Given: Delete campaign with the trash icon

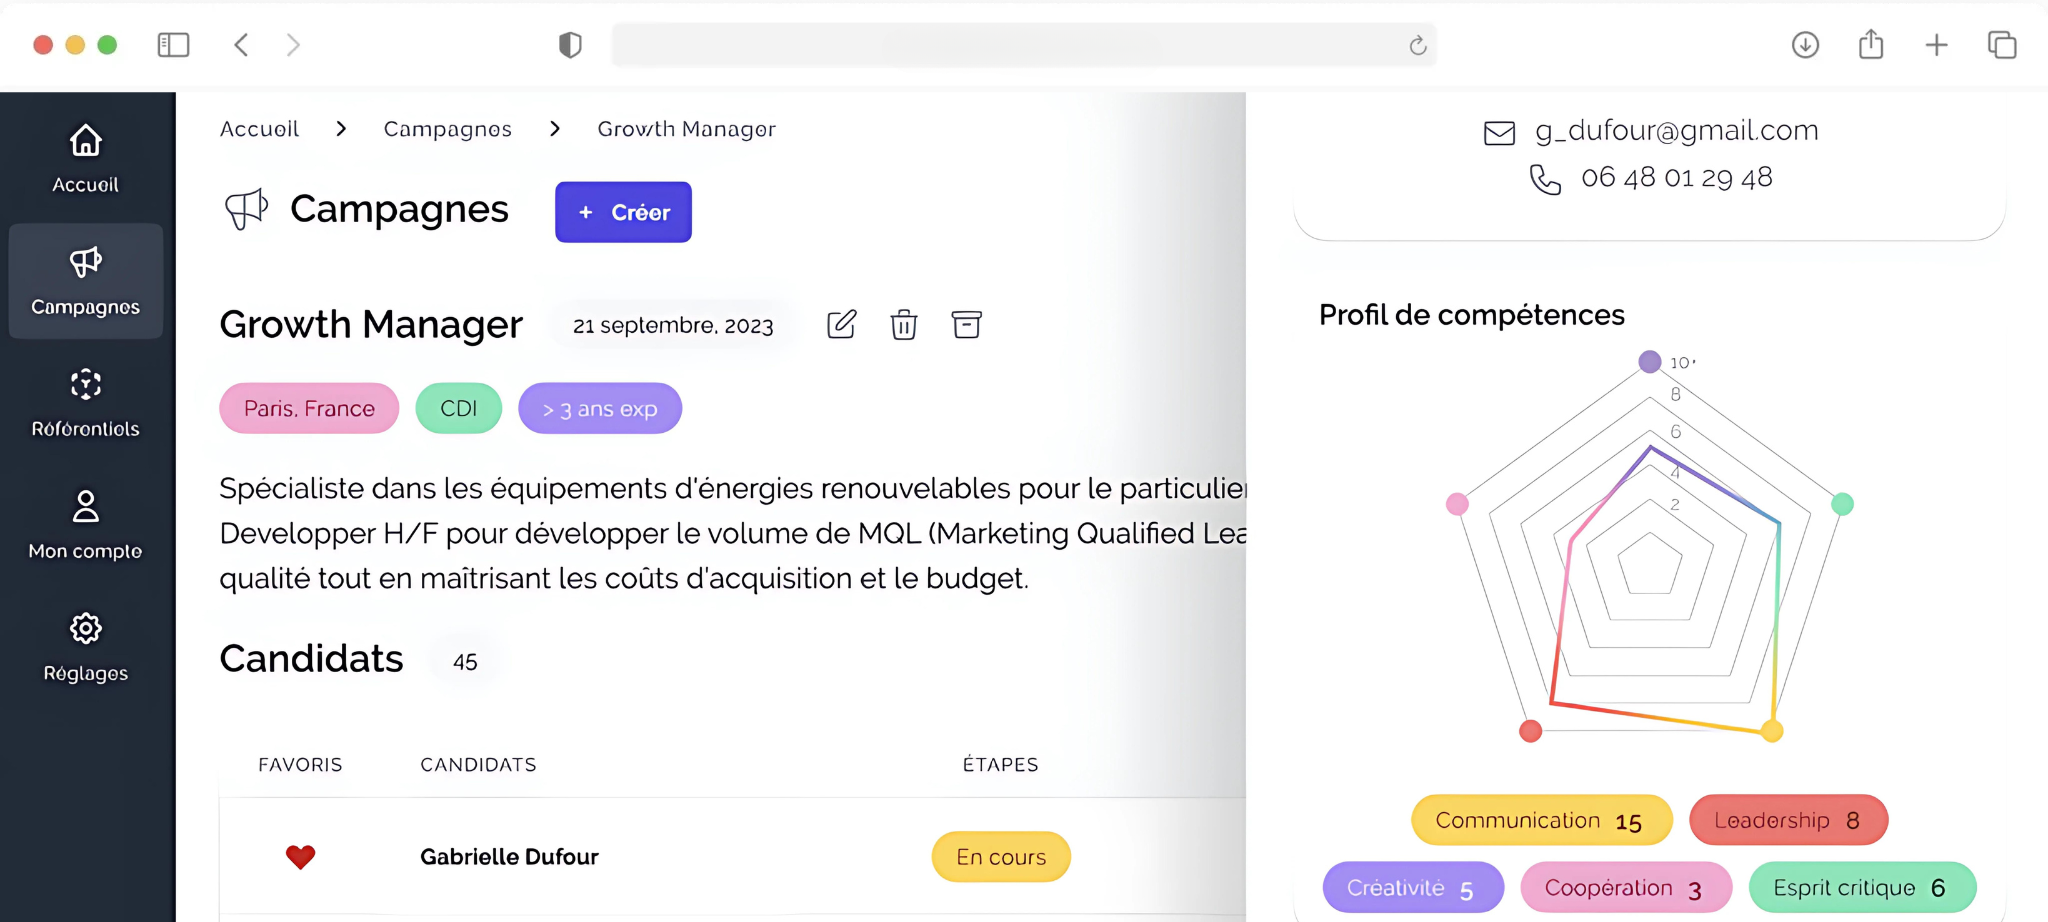Looking at the screenshot, I should [904, 325].
